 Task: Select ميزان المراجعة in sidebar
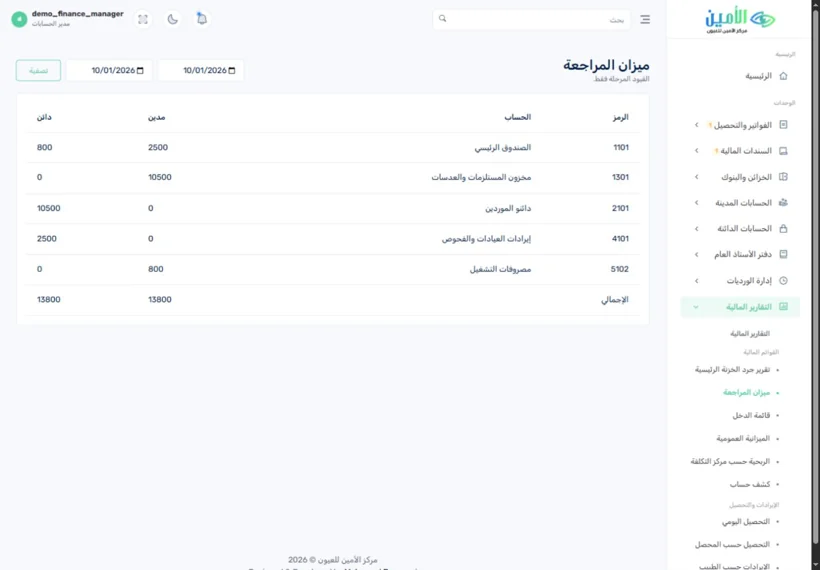point(747,392)
